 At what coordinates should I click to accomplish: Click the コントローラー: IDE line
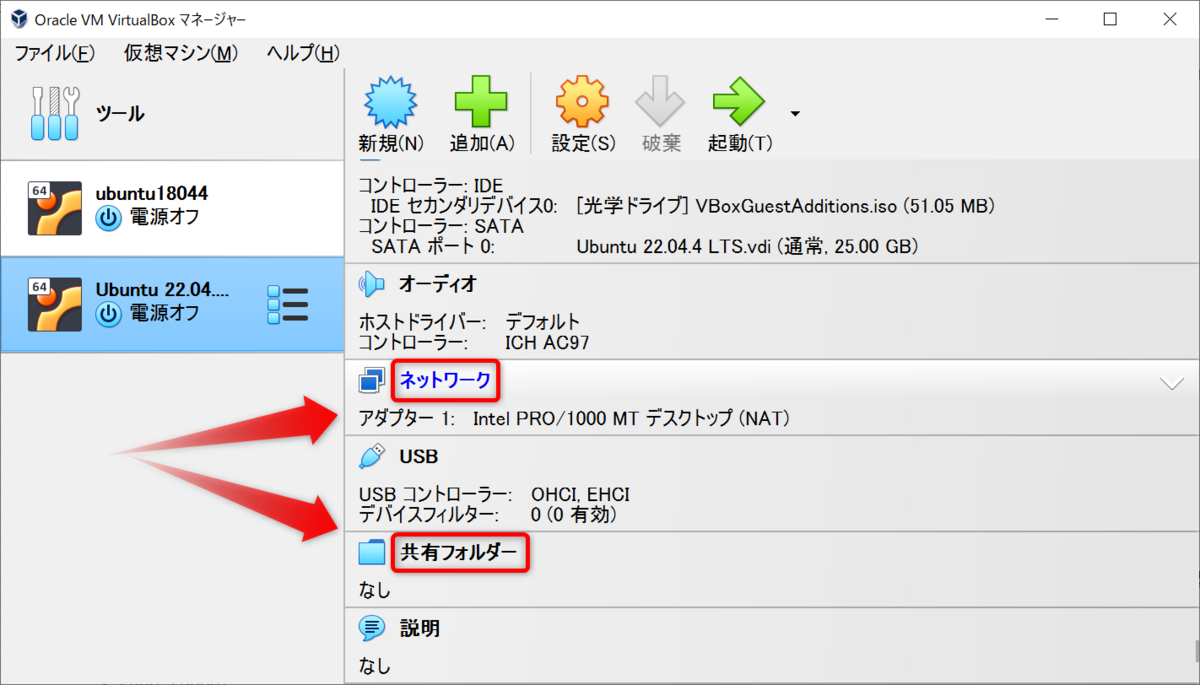(430, 186)
